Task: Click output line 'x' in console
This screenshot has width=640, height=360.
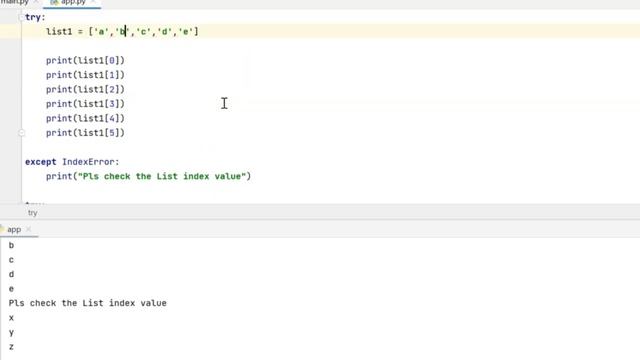Action: pyautogui.click(x=11, y=318)
